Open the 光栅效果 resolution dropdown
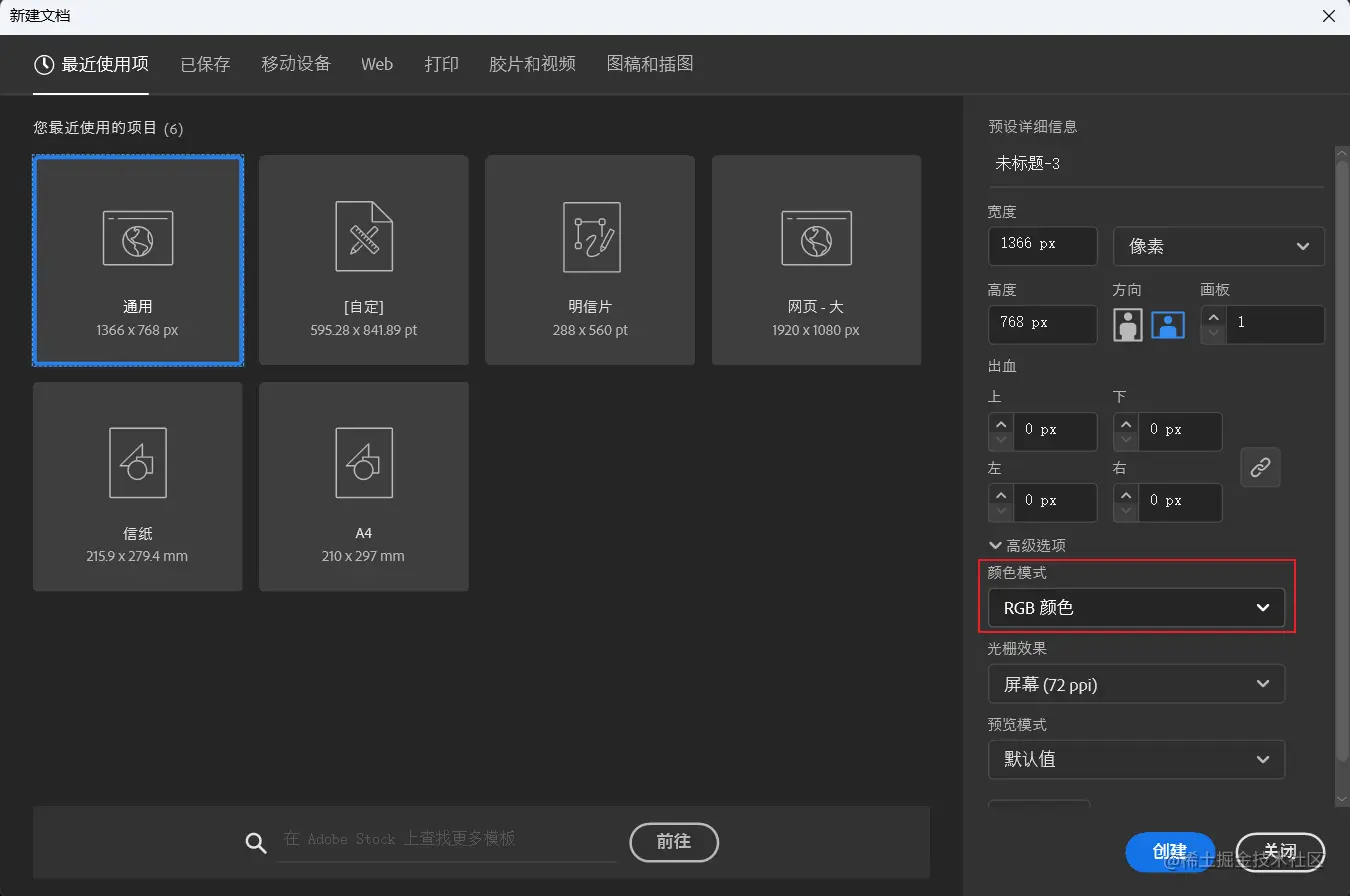The image size is (1350, 896). [x=1136, y=684]
